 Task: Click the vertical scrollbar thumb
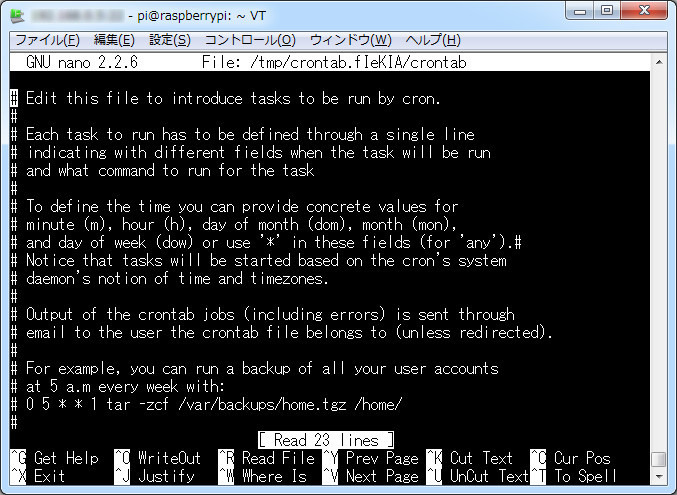coord(659,460)
